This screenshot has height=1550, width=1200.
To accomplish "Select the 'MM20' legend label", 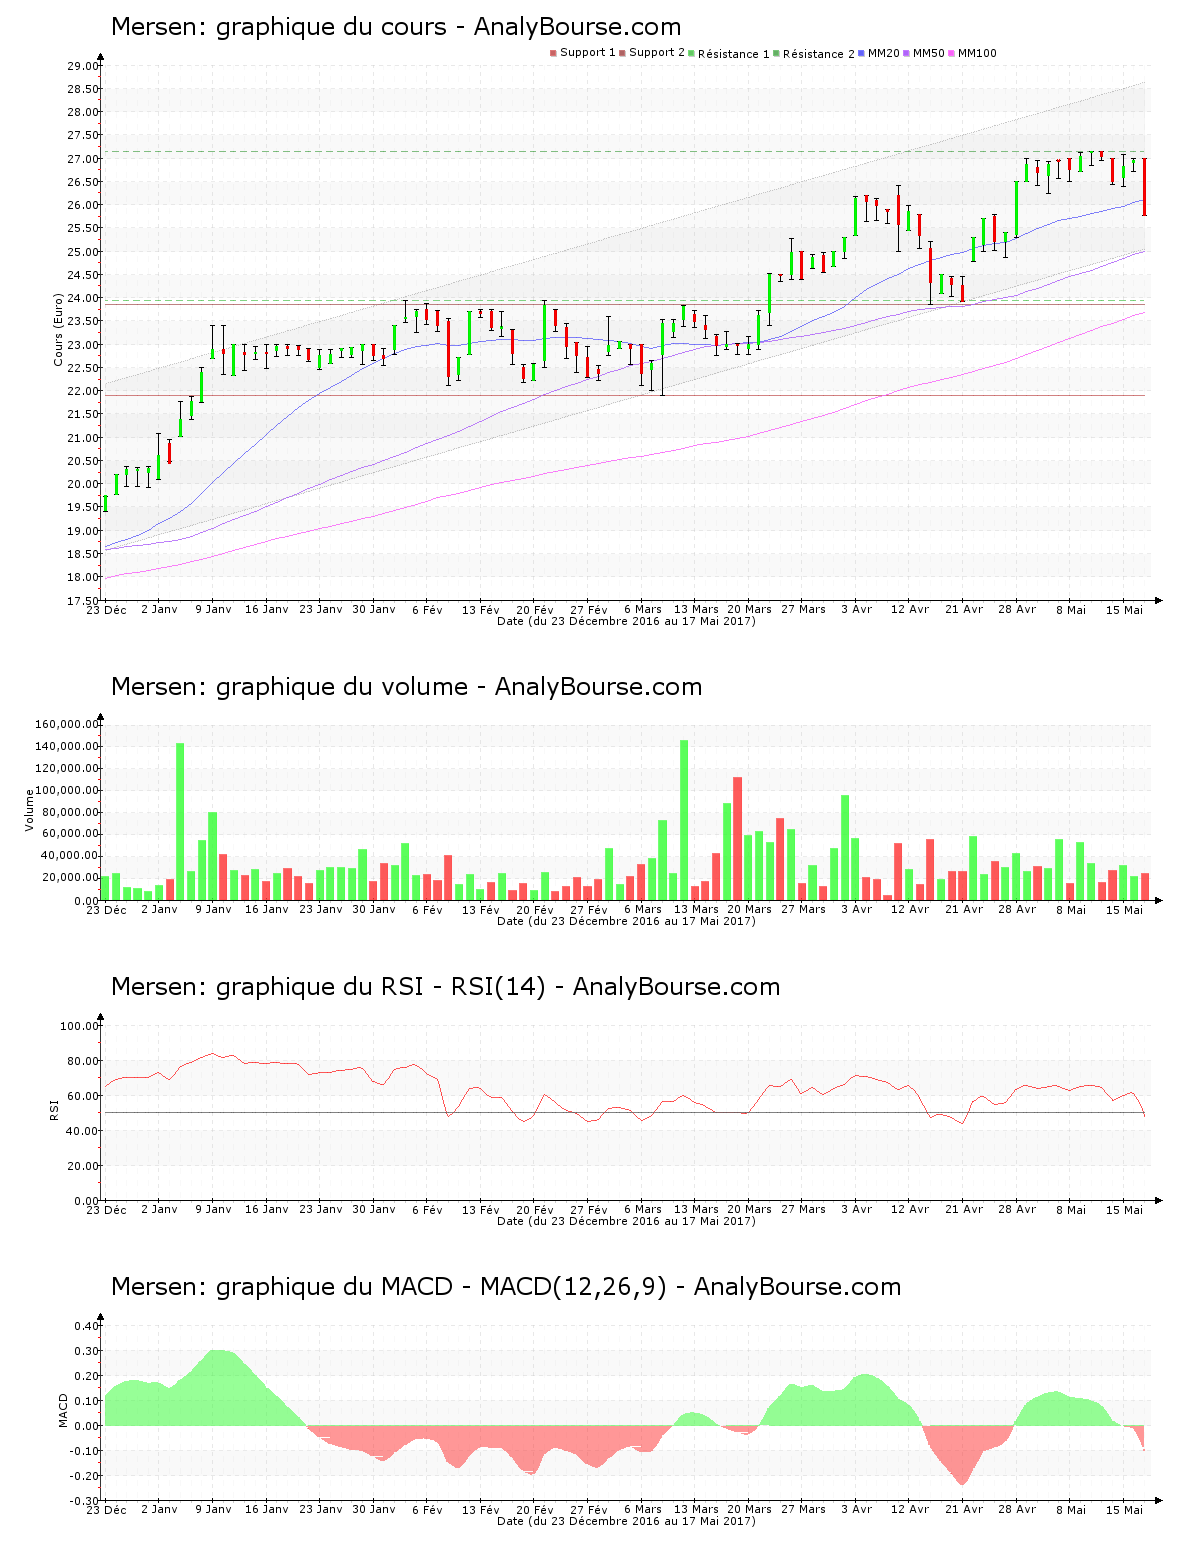I will click(x=884, y=53).
